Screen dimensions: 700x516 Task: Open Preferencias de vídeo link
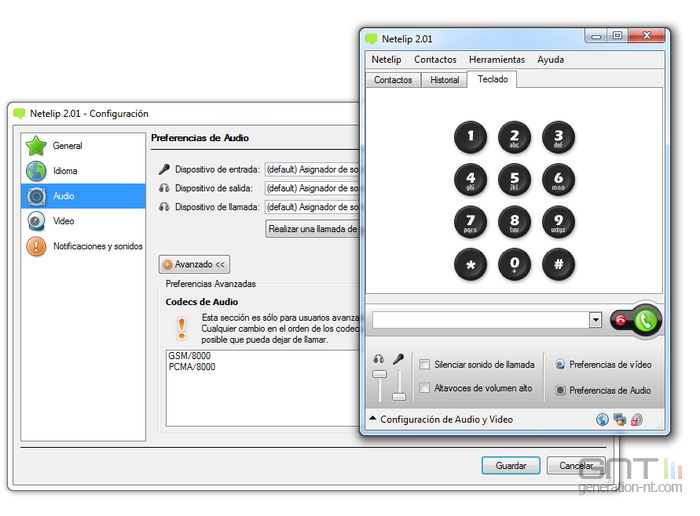[x=604, y=365]
